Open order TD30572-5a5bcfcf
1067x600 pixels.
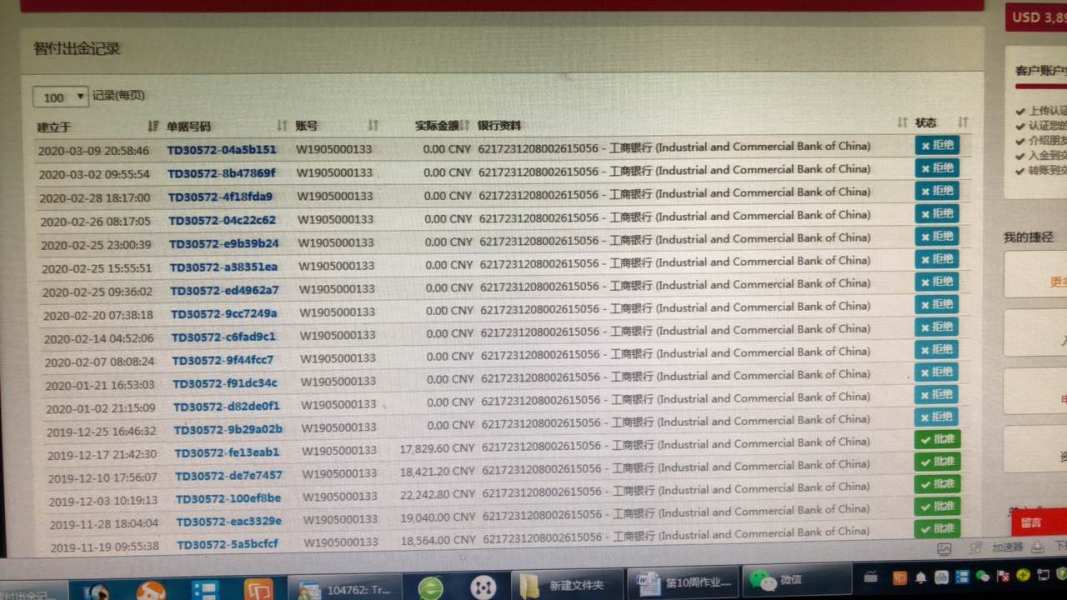tap(228, 544)
